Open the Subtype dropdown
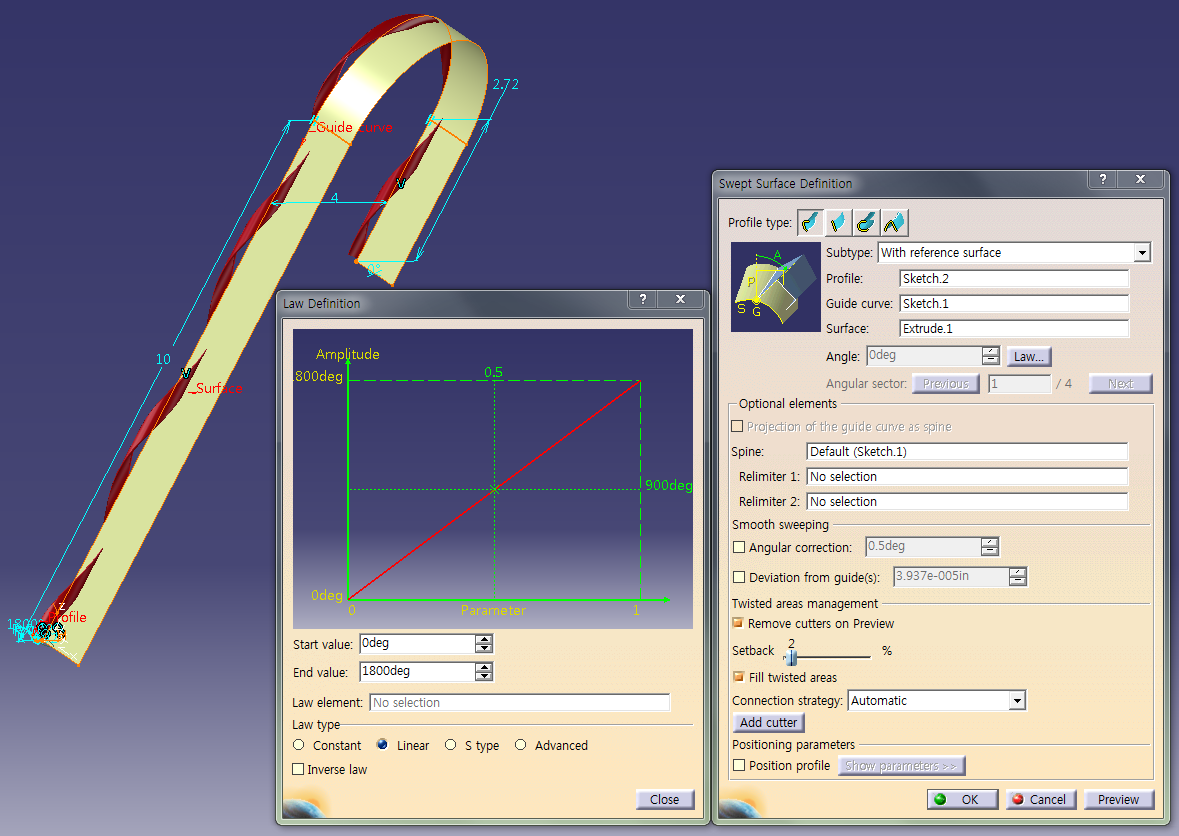Viewport: 1179px width, 836px height. pos(1142,252)
